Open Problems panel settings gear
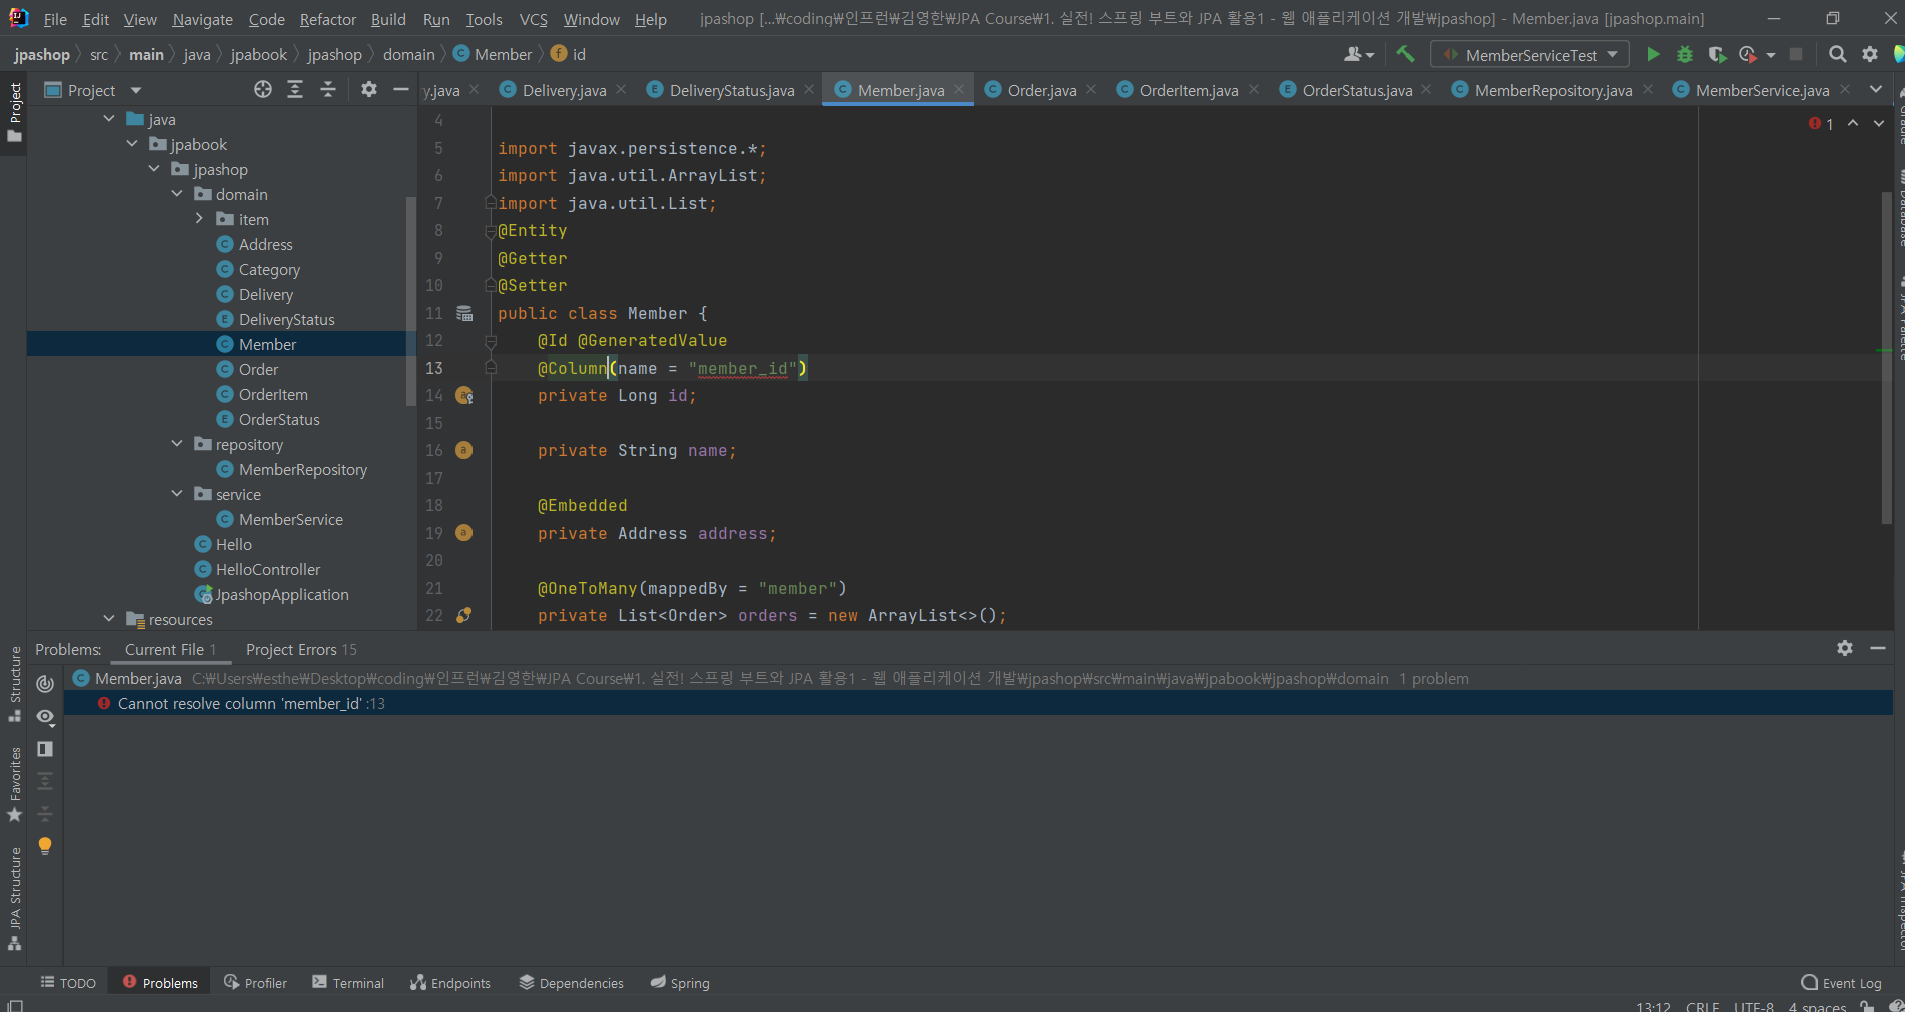This screenshot has height=1012, width=1905. click(x=1845, y=648)
